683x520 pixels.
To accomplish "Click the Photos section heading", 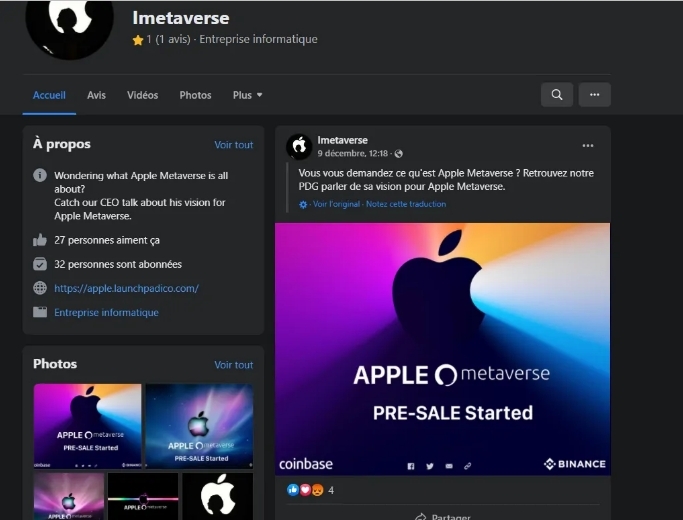I will click(x=55, y=364).
